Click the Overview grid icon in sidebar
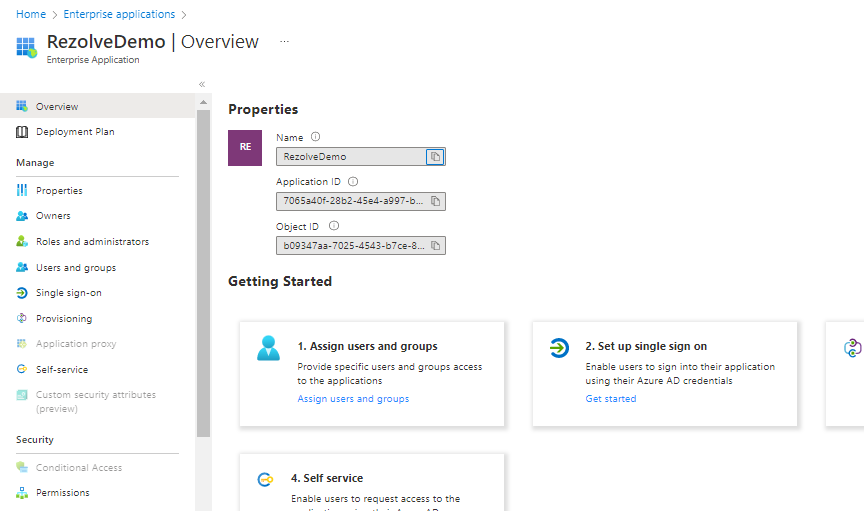Image resolution: width=864 pixels, height=511 pixels. point(21,106)
